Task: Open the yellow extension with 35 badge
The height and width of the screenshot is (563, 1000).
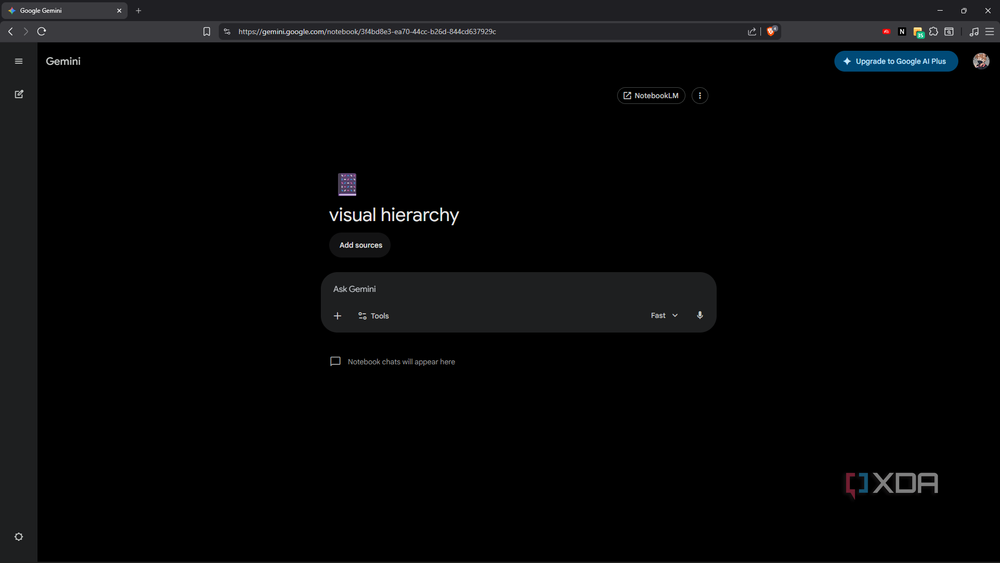Action: (918, 32)
